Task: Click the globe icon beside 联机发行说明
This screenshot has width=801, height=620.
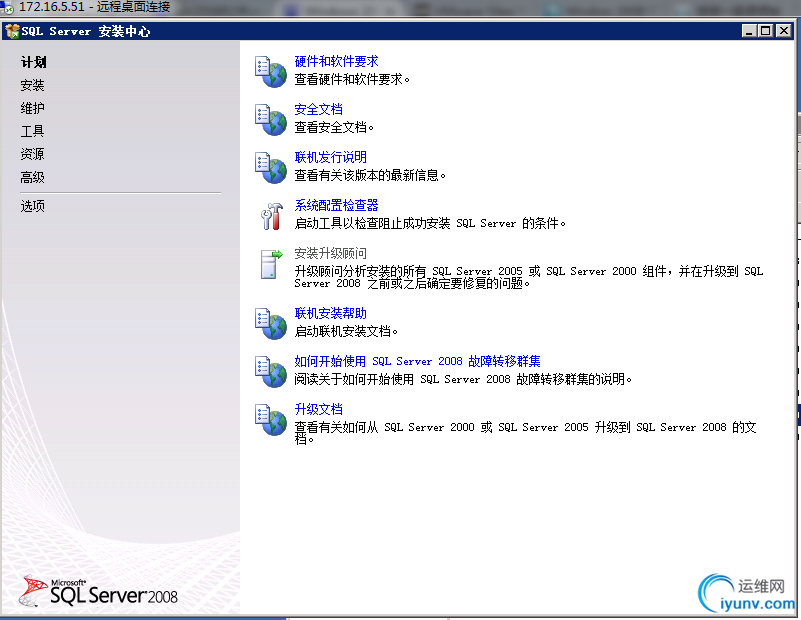Action: click(271, 168)
